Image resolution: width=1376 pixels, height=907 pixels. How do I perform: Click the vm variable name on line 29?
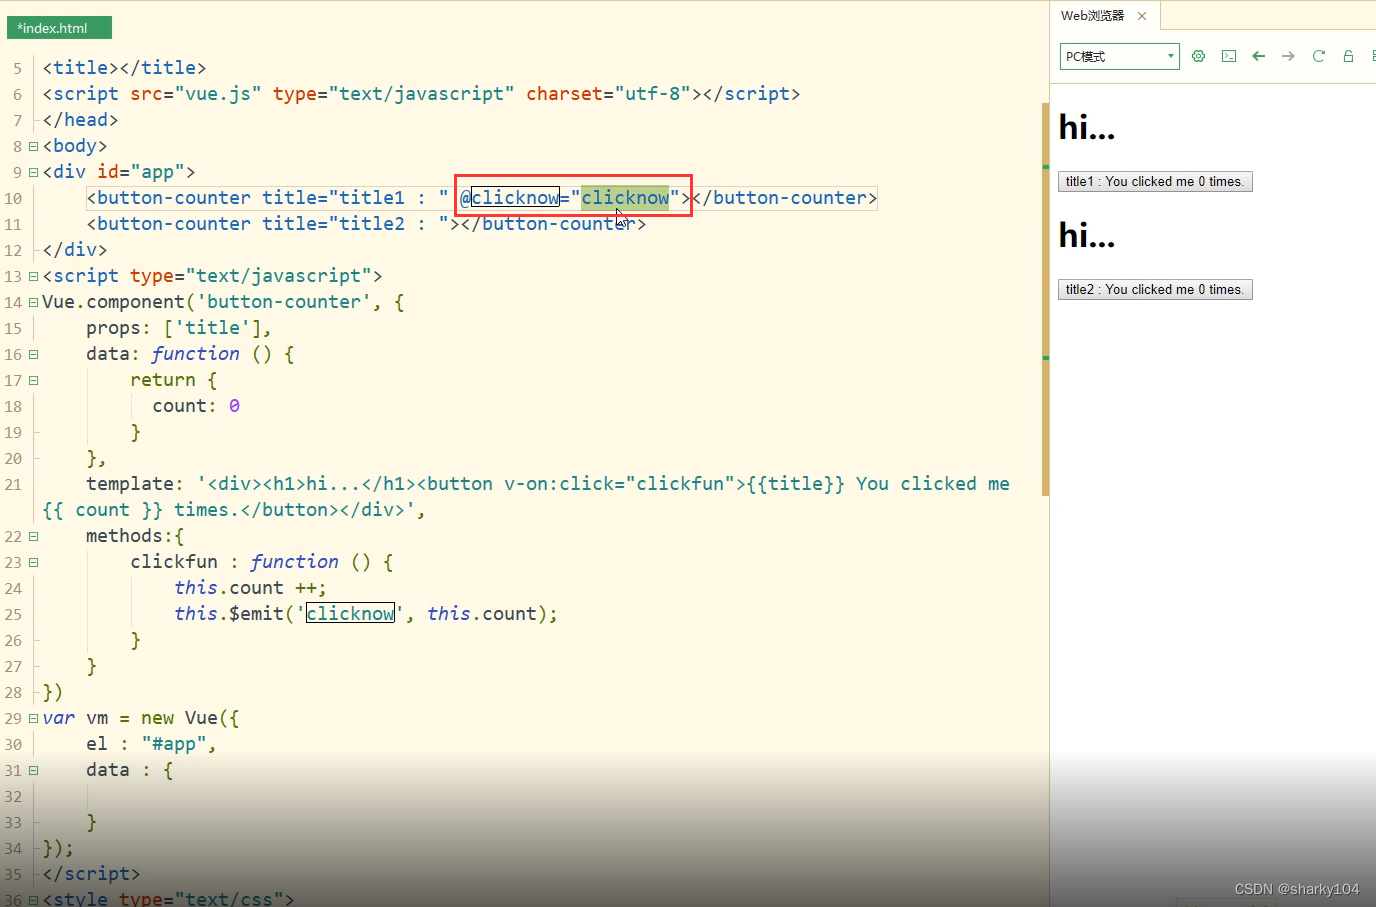click(97, 718)
